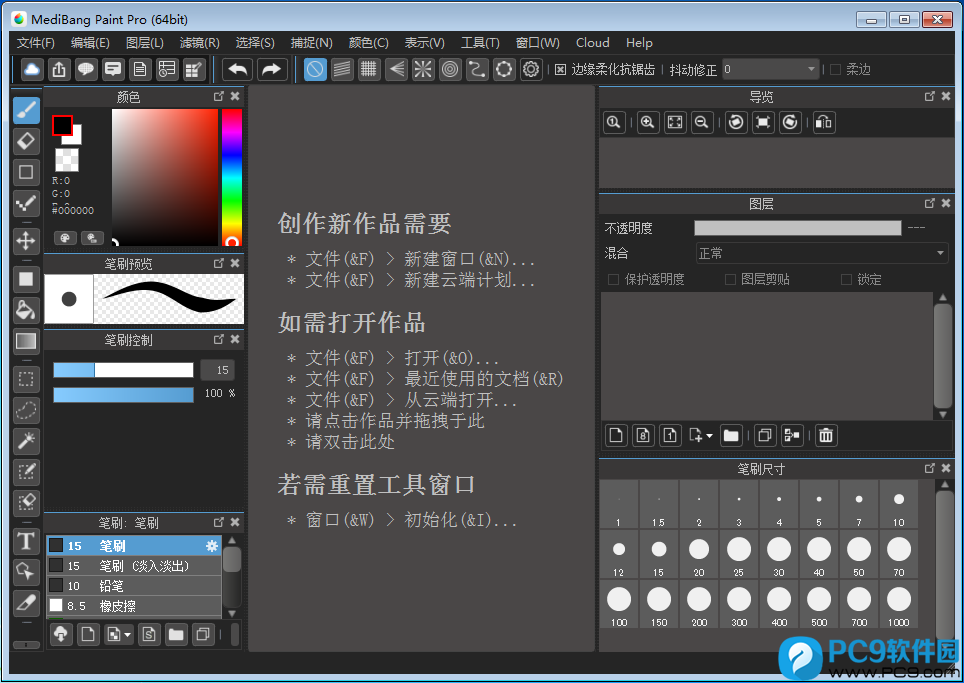964x683 pixels.
Task: Enable 图层剪贴 checkbox
Action: tap(730, 280)
